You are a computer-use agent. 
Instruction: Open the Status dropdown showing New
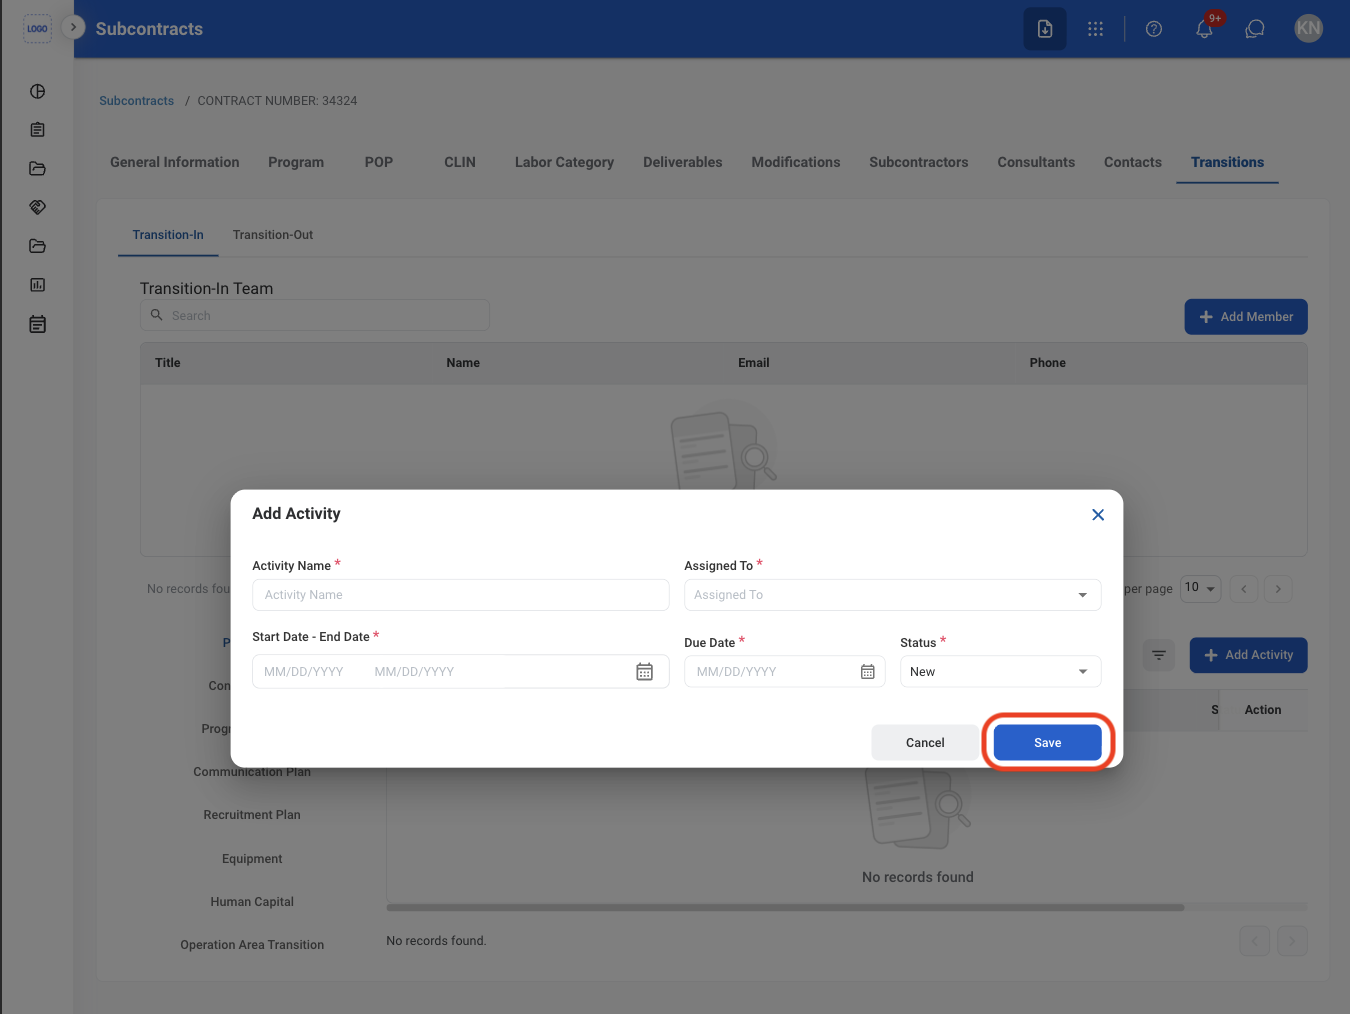coord(1001,672)
